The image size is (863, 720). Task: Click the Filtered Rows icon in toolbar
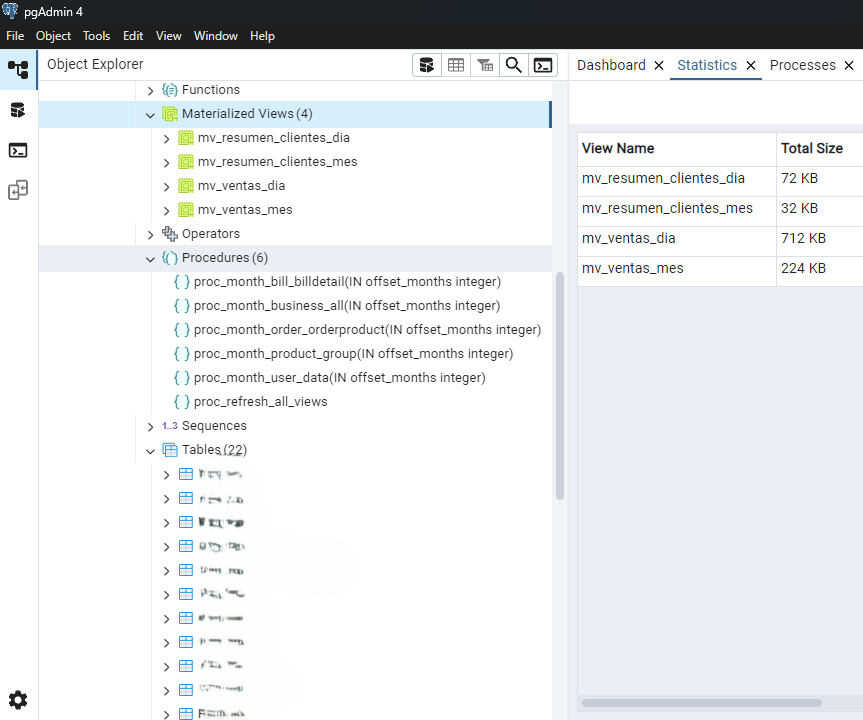coord(485,65)
